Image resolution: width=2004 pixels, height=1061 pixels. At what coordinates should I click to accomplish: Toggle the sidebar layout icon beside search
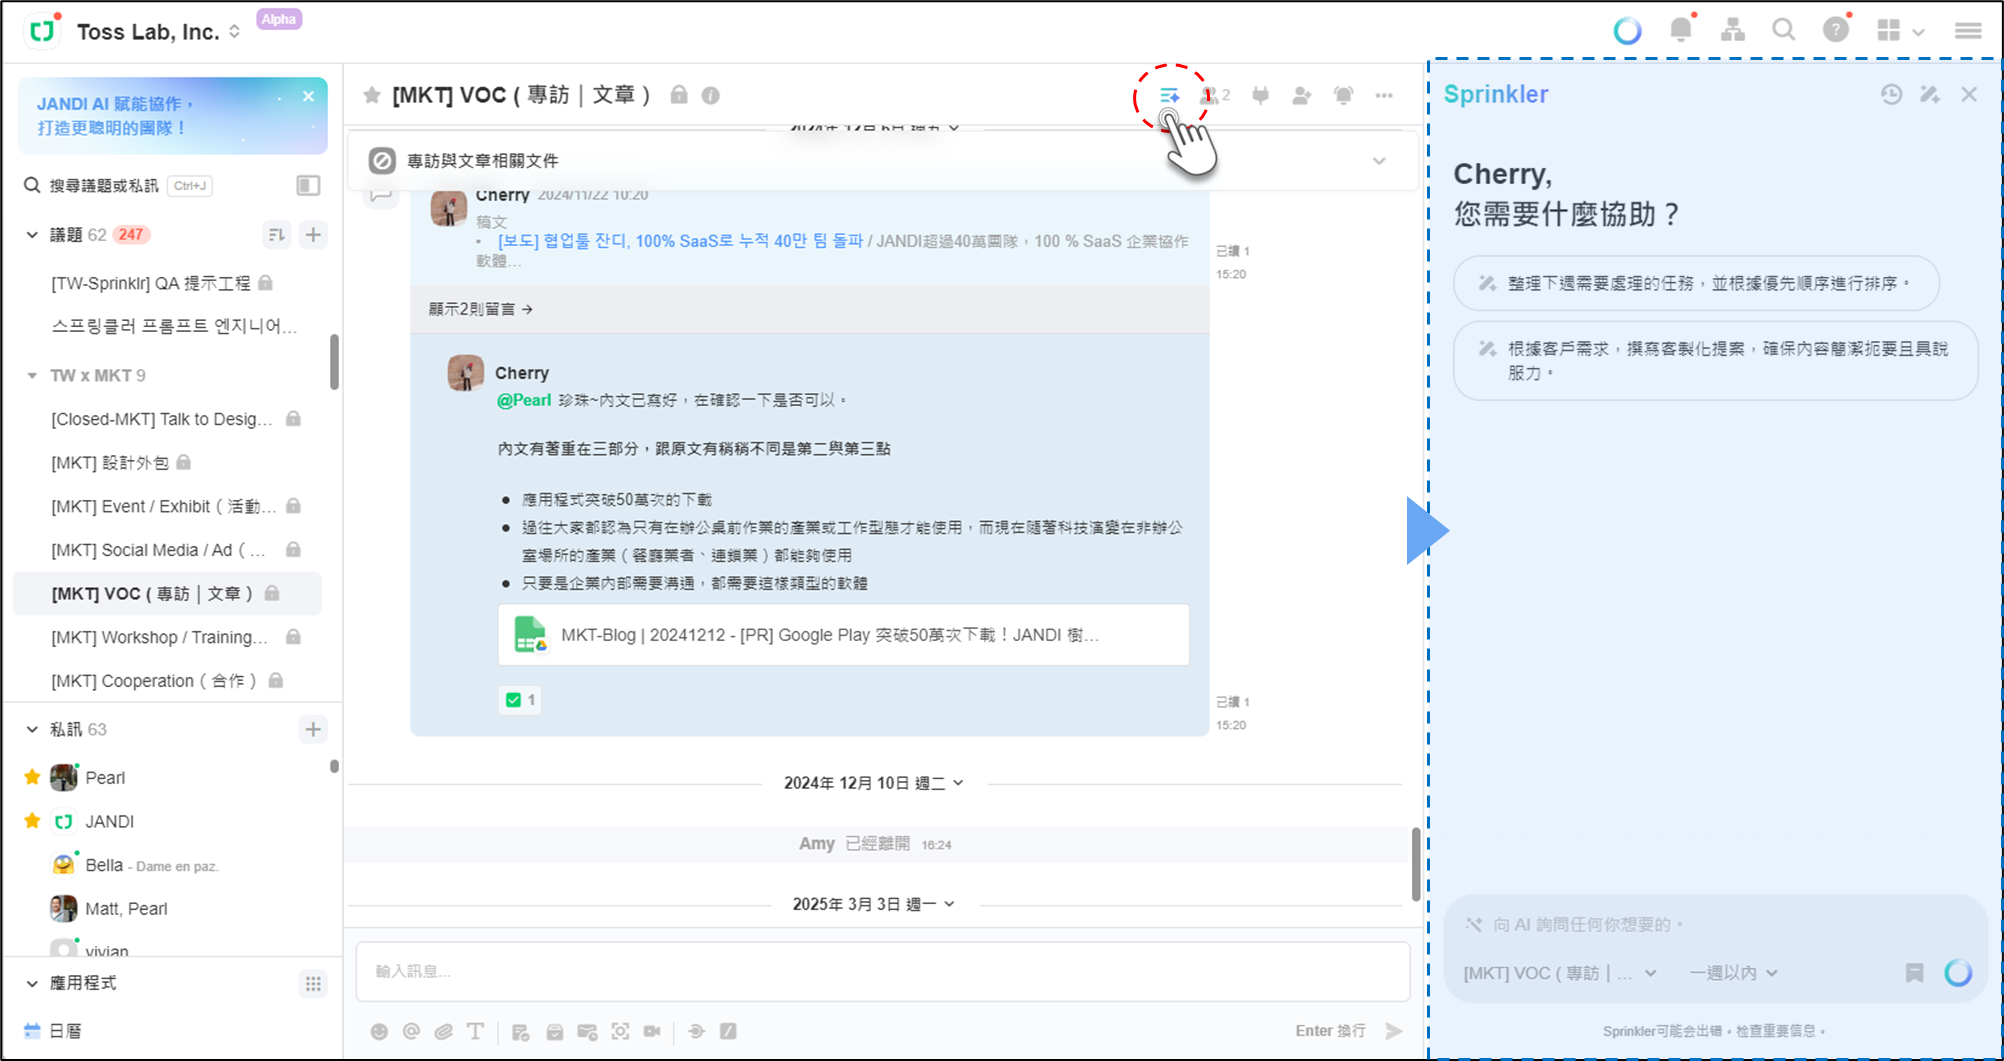pos(308,185)
